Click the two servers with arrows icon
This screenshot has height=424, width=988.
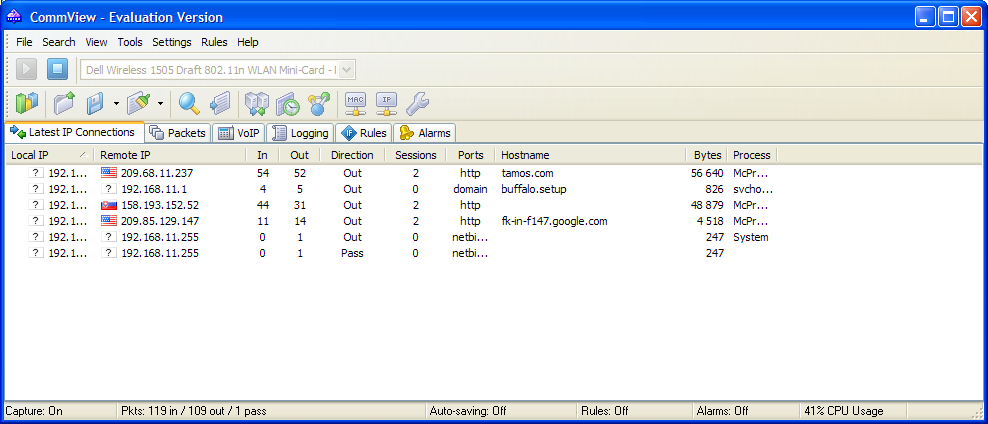click(256, 103)
